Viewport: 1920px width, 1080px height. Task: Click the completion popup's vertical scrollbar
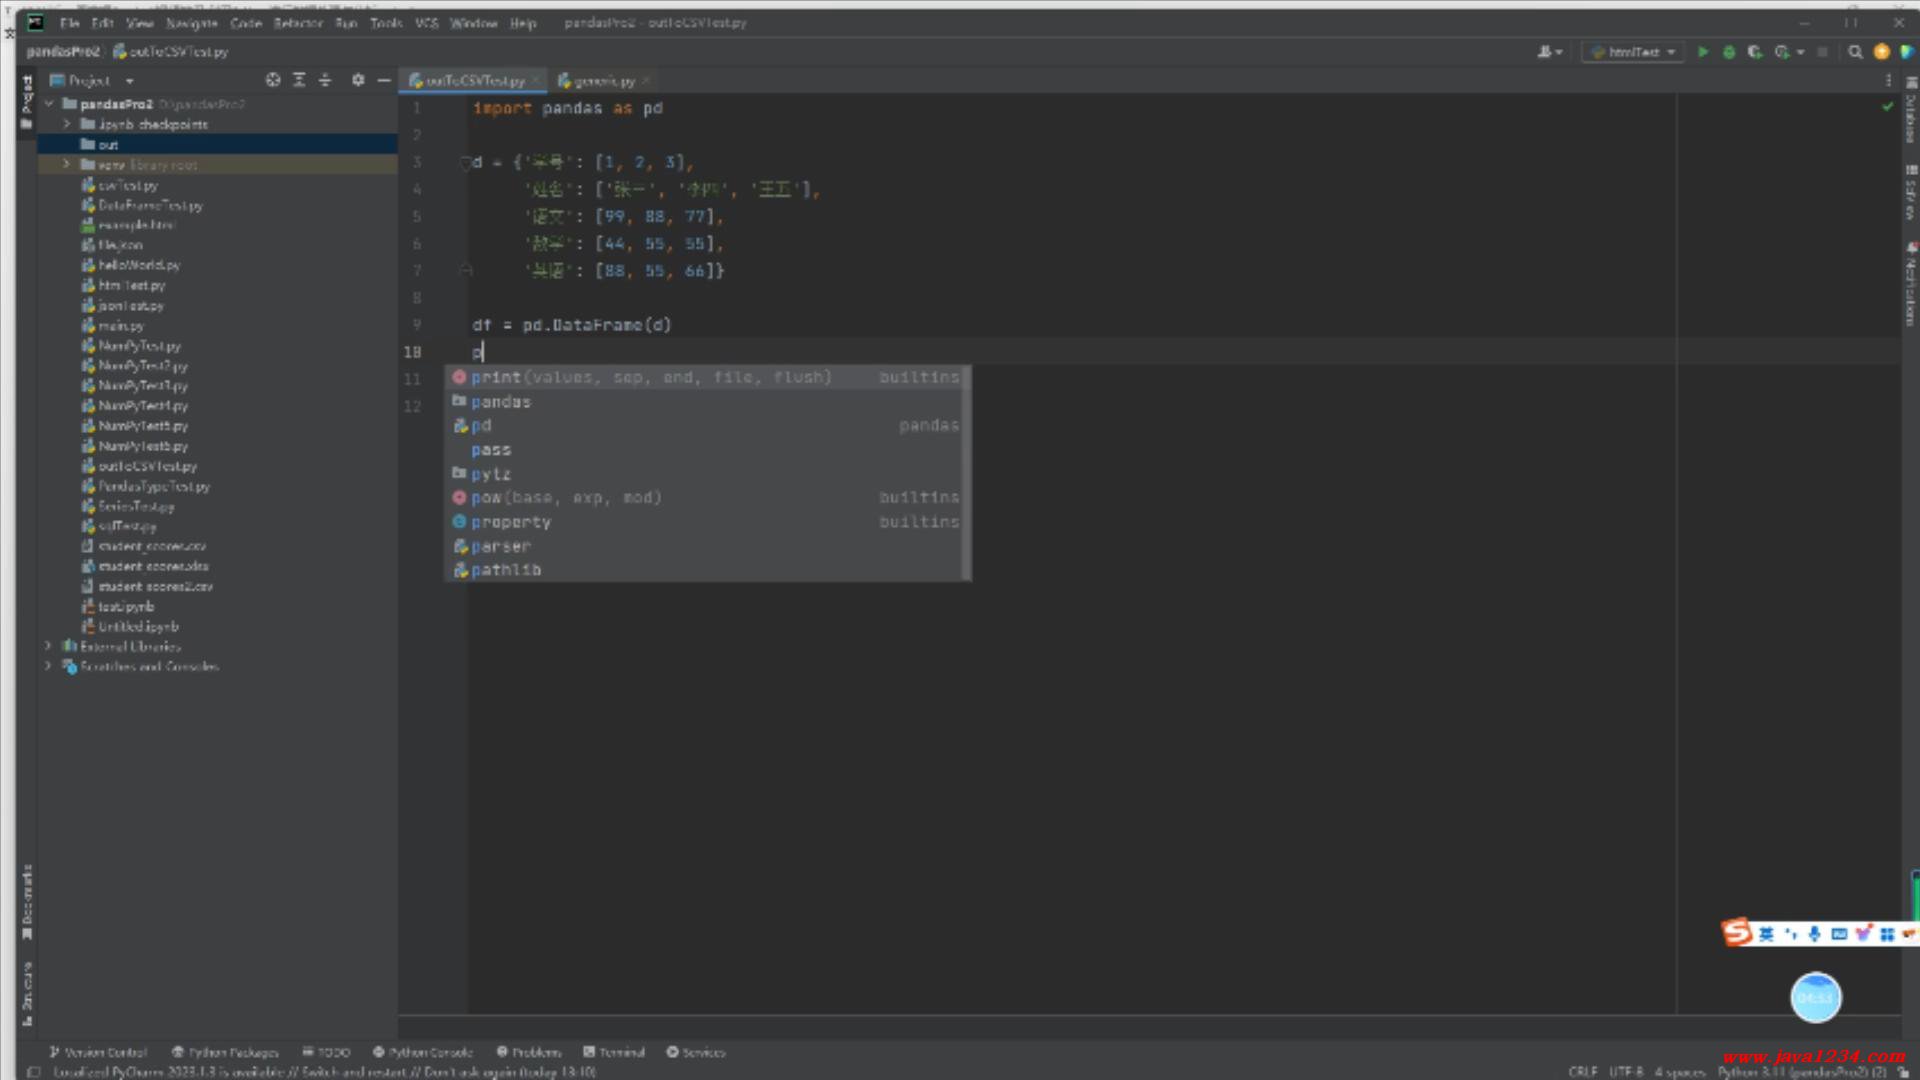point(966,472)
